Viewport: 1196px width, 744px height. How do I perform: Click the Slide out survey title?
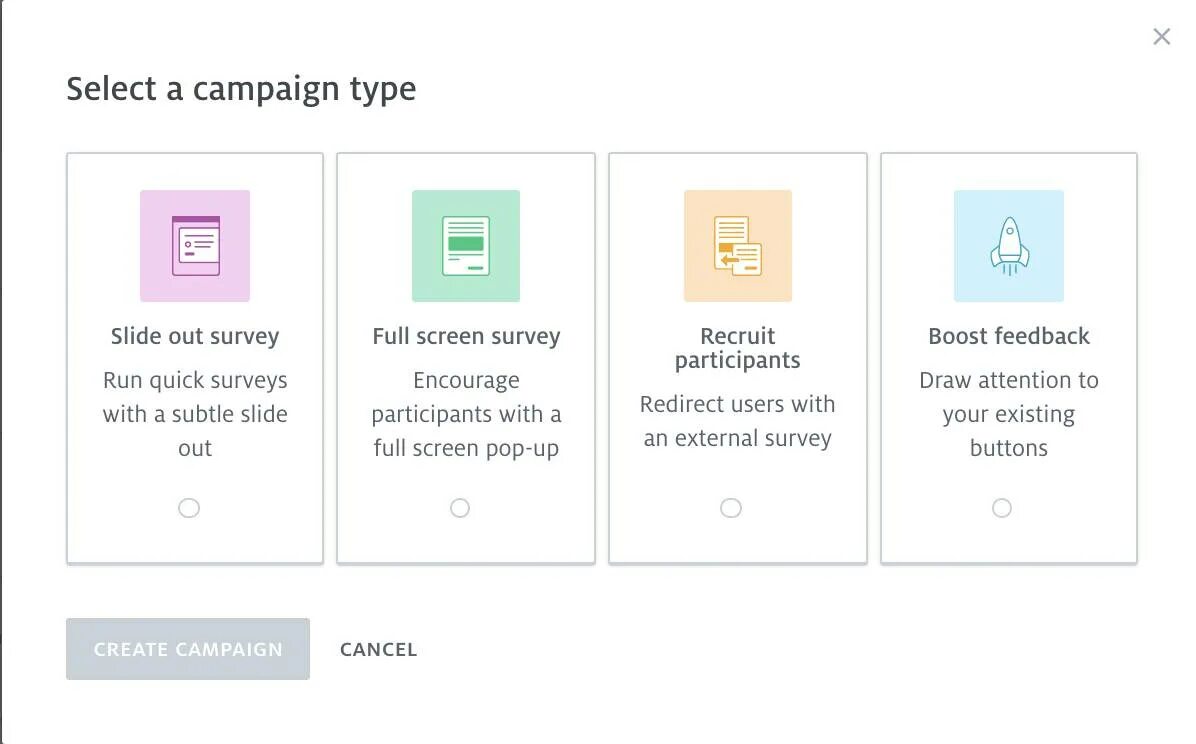(x=195, y=337)
